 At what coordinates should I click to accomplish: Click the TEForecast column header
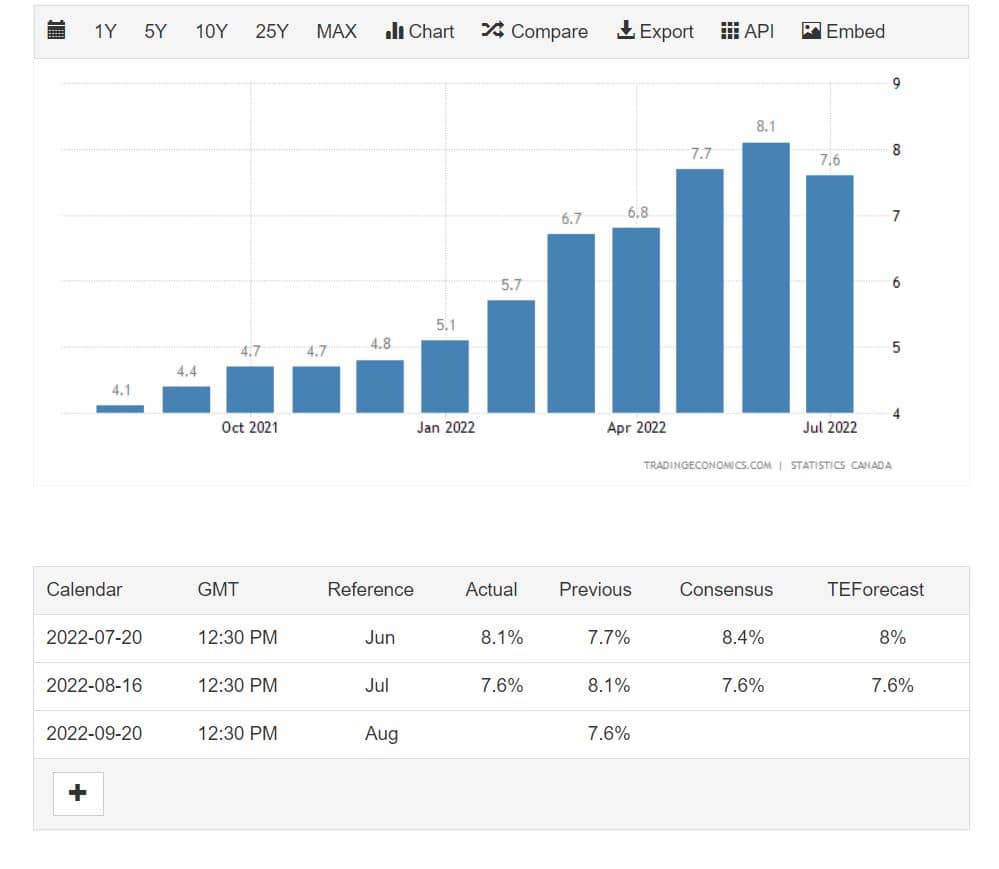[875, 589]
